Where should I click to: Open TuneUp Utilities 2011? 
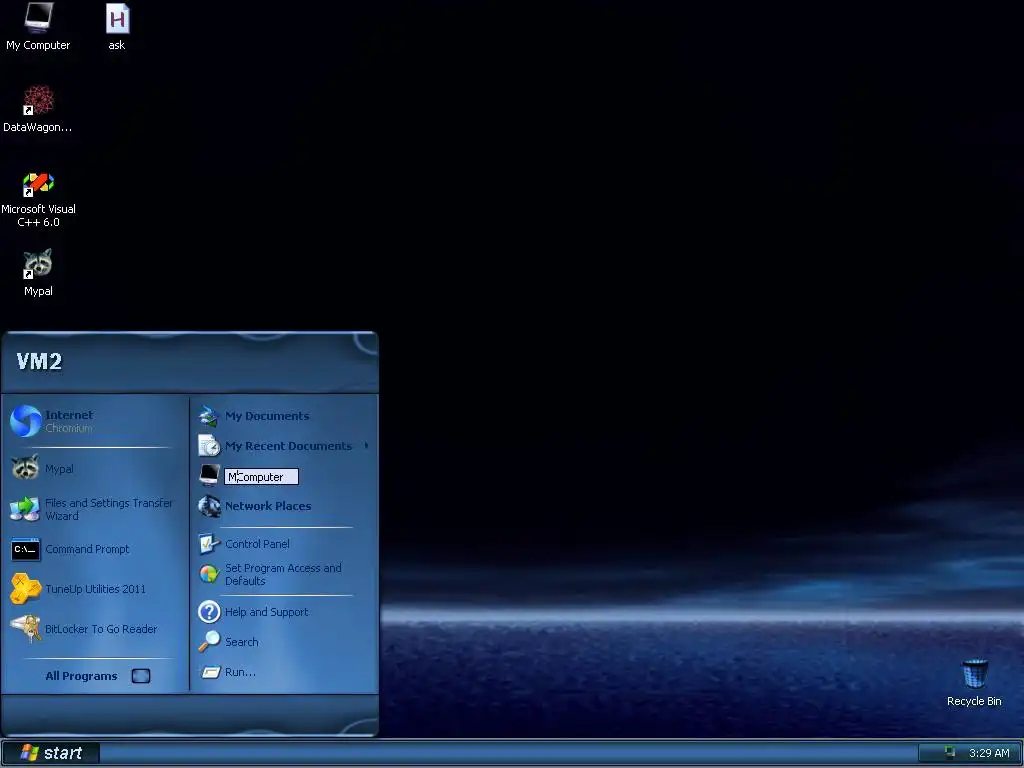pos(95,589)
